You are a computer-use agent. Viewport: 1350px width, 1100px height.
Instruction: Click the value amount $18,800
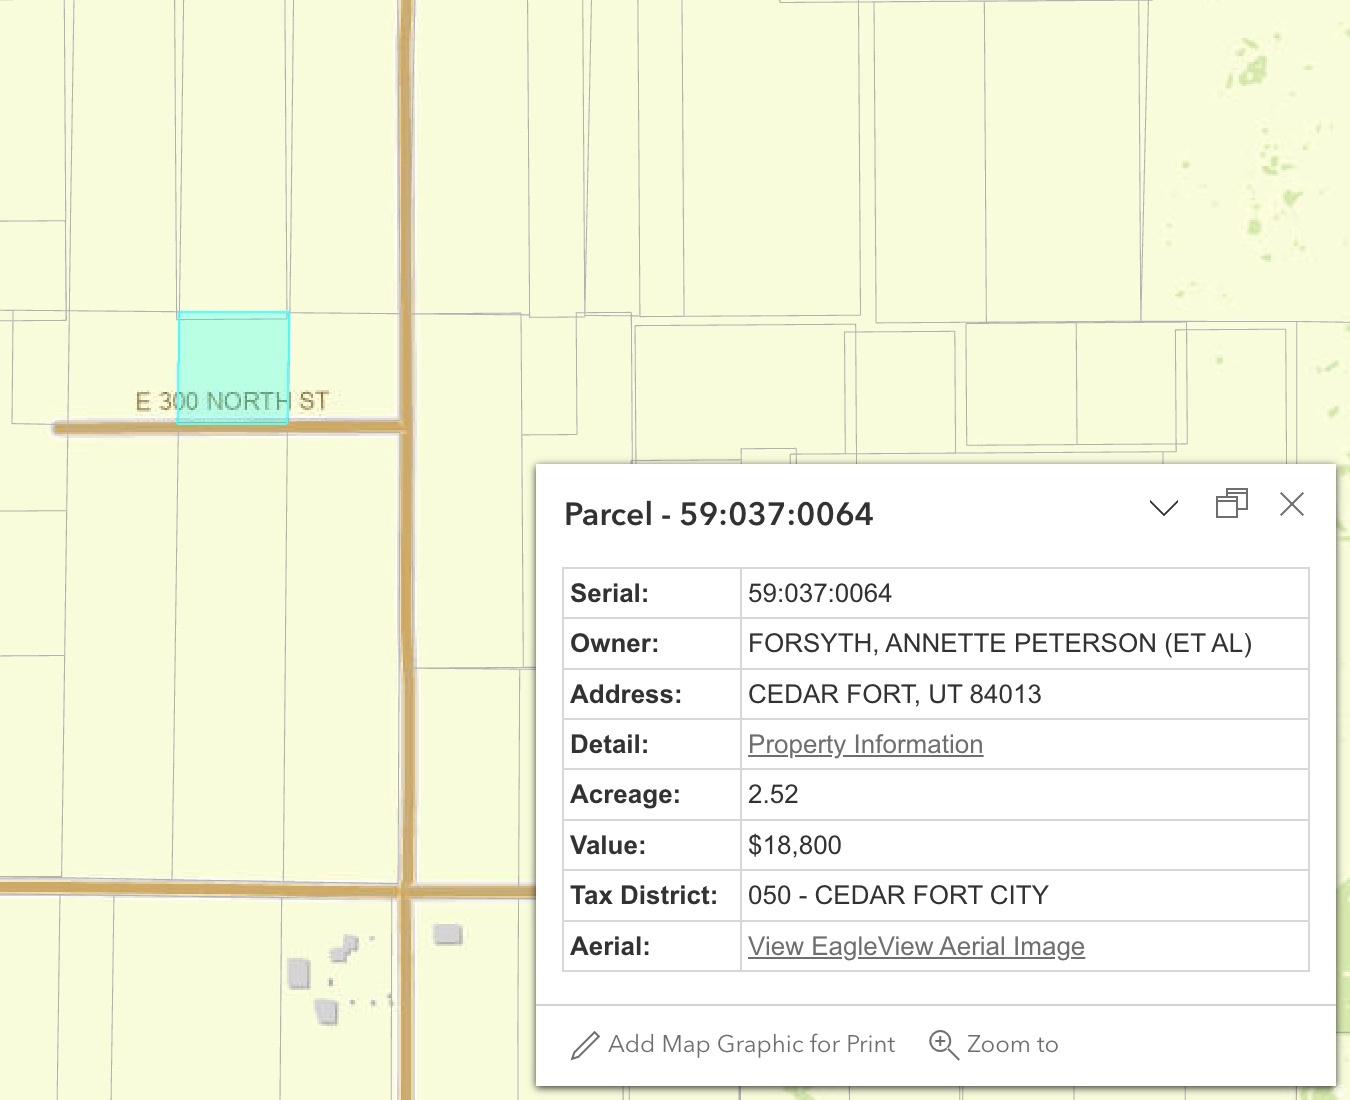pyautogui.click(x=795, y=845)
